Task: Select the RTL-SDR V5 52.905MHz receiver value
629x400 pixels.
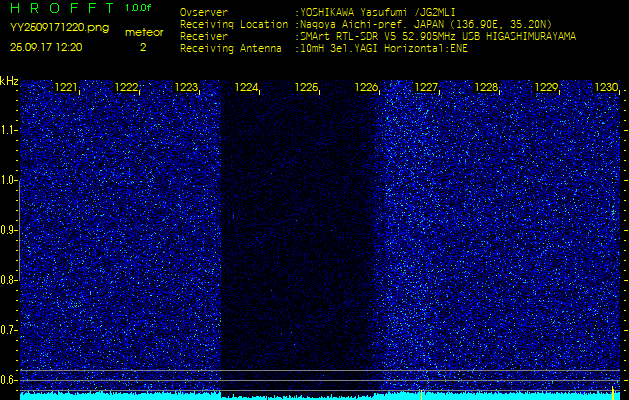Action: pos(438,37)
